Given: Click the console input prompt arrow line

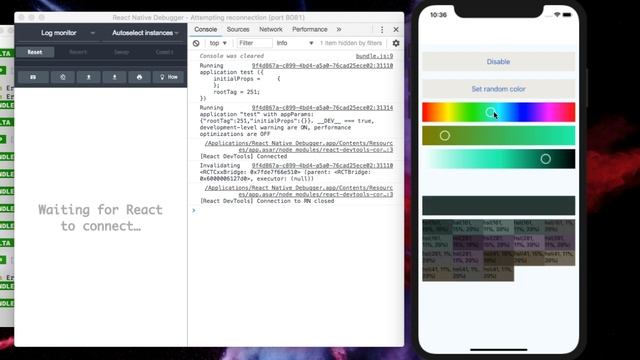Looking at the screenshot, I should [297, 211].
